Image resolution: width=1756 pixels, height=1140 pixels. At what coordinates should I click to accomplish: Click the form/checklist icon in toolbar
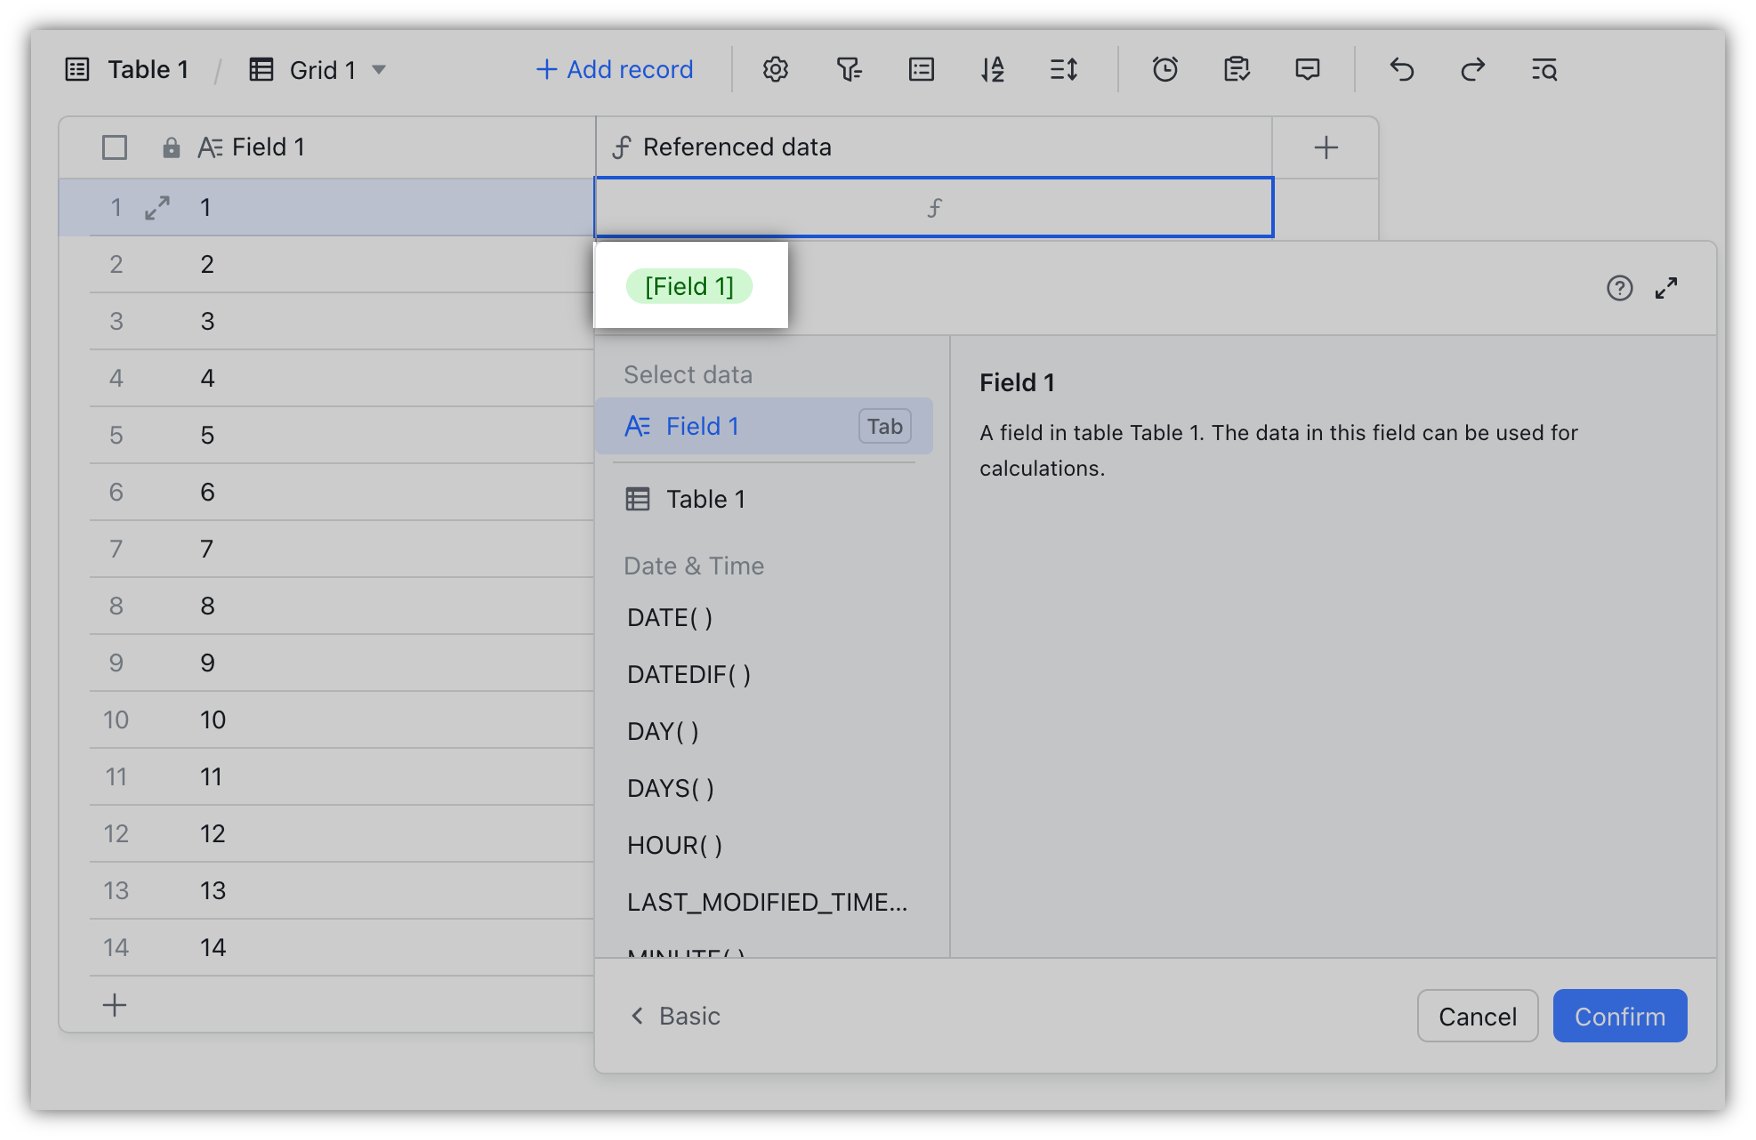(x=1236, y=69)
